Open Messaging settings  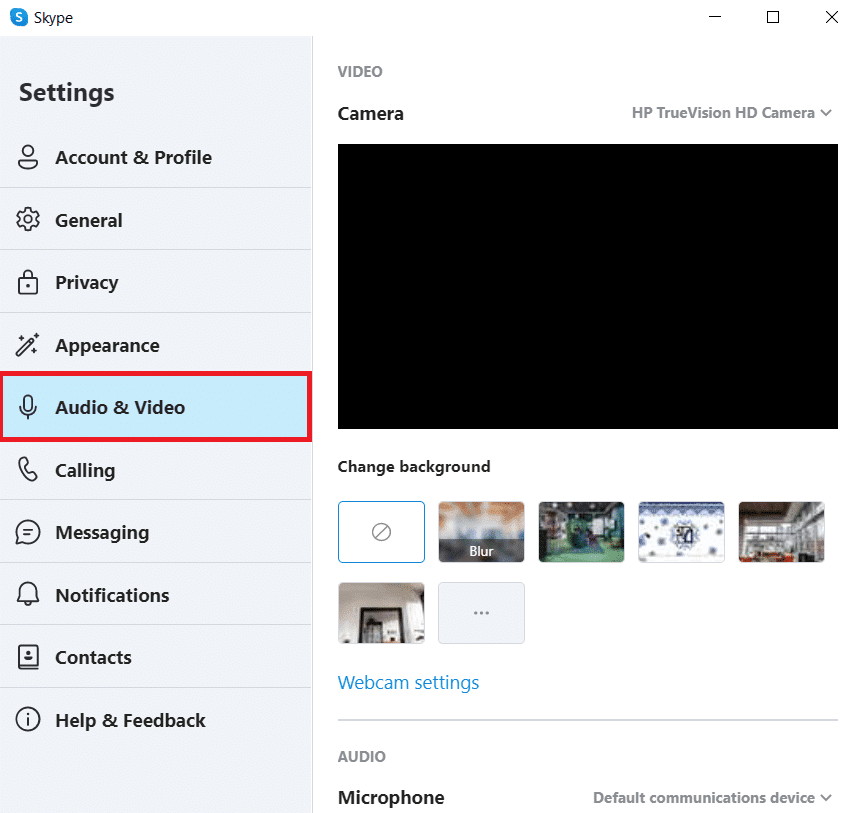tap(156, 532)
